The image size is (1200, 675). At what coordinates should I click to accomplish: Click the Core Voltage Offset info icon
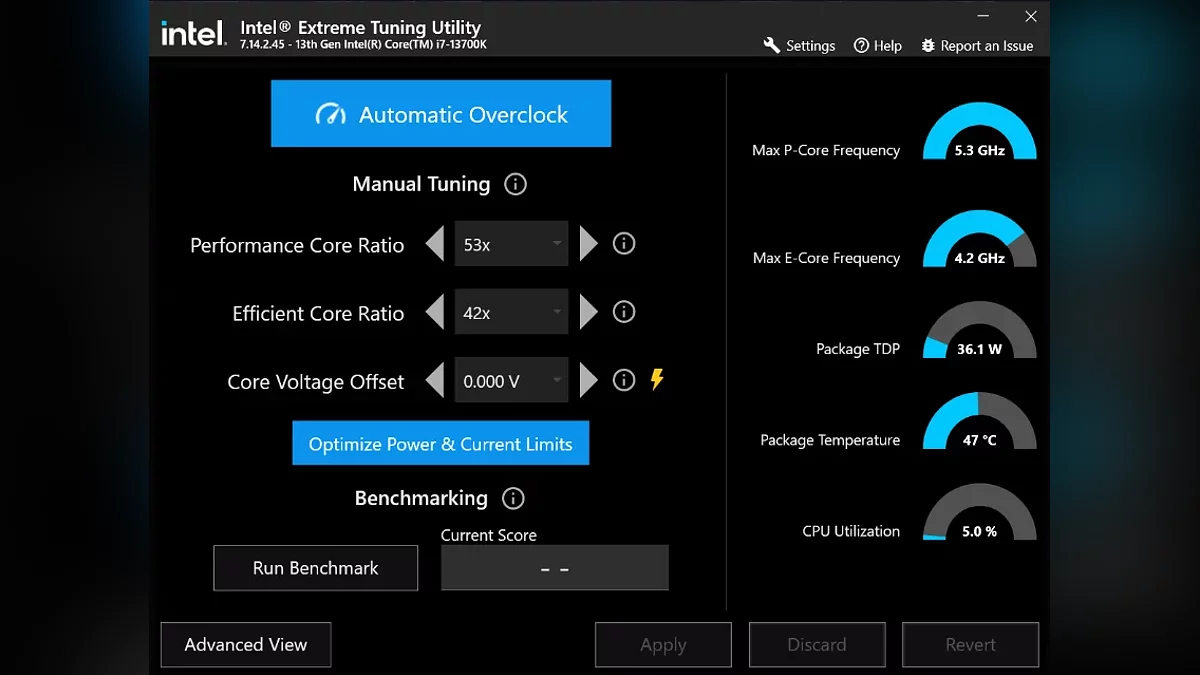pyautogui.click(x=624, y=380)
